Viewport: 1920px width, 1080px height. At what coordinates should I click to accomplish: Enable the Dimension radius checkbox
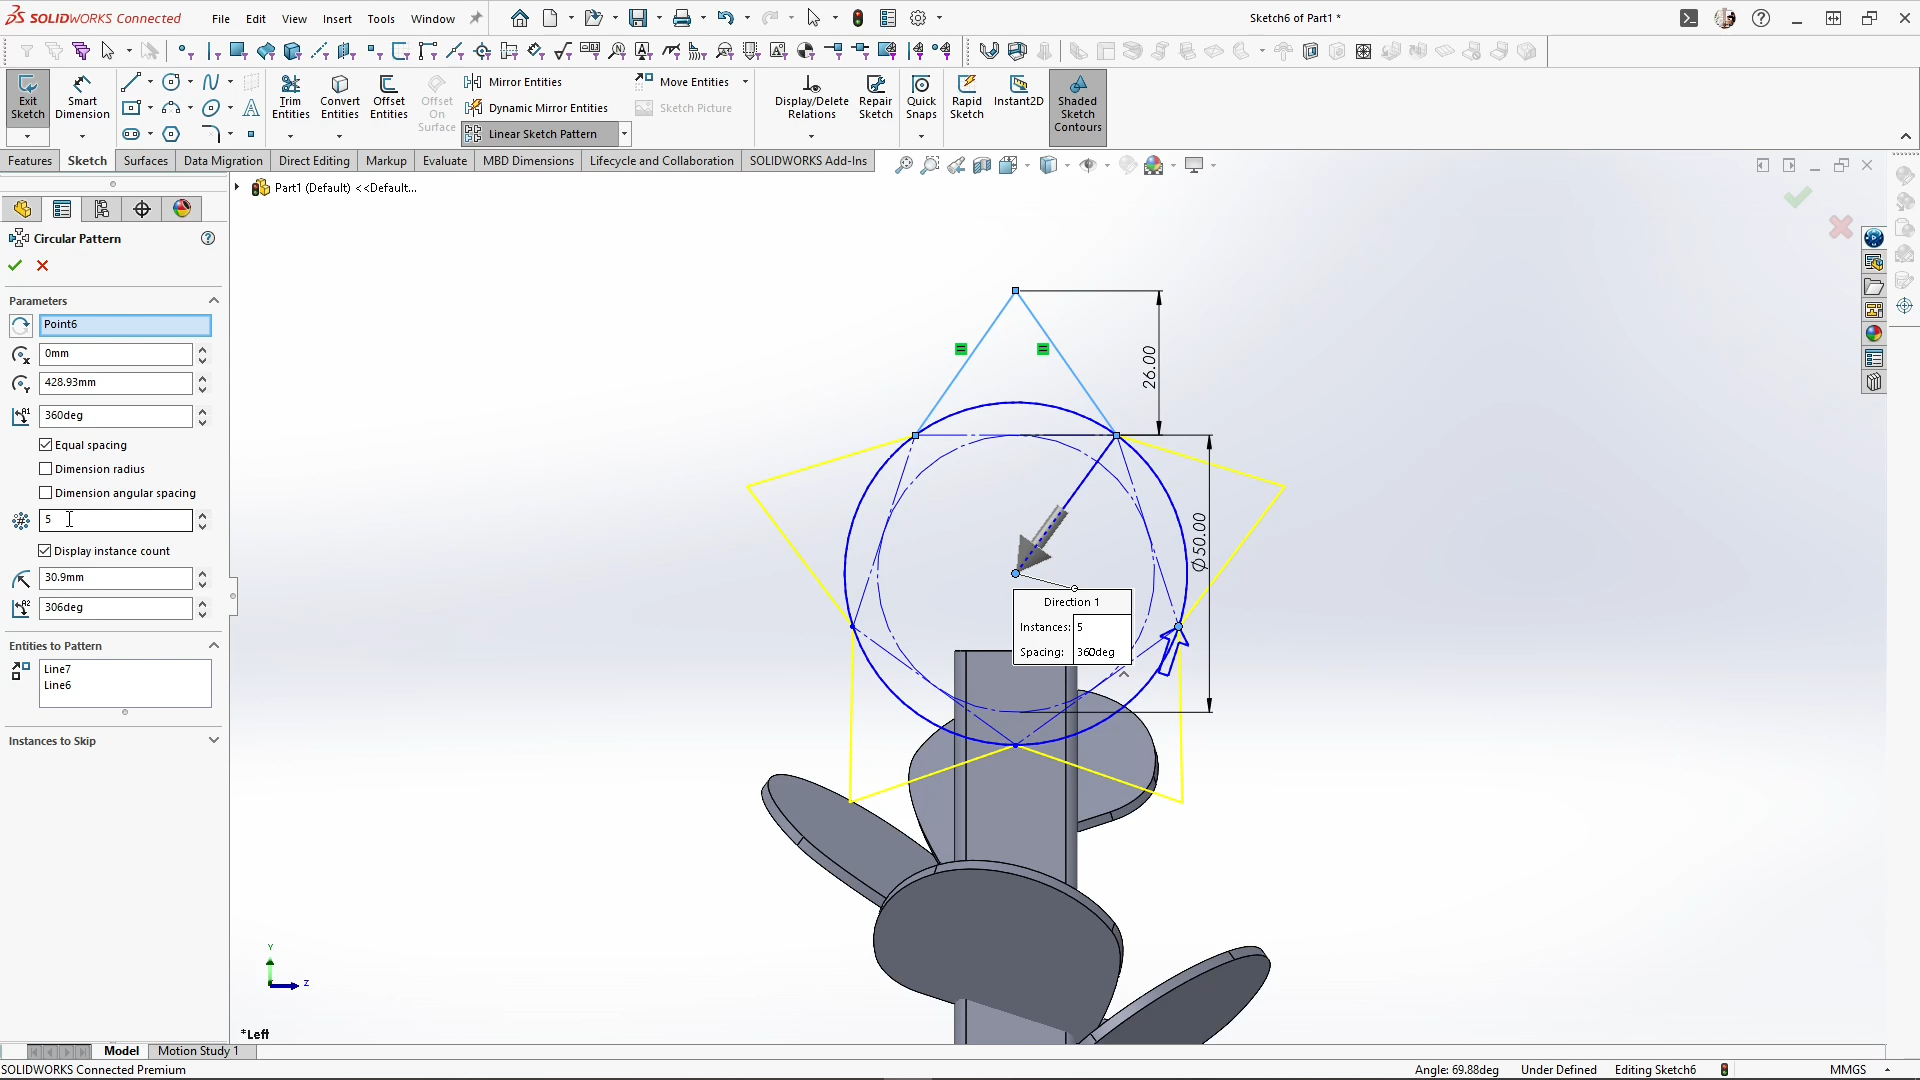tap(46, 469)
